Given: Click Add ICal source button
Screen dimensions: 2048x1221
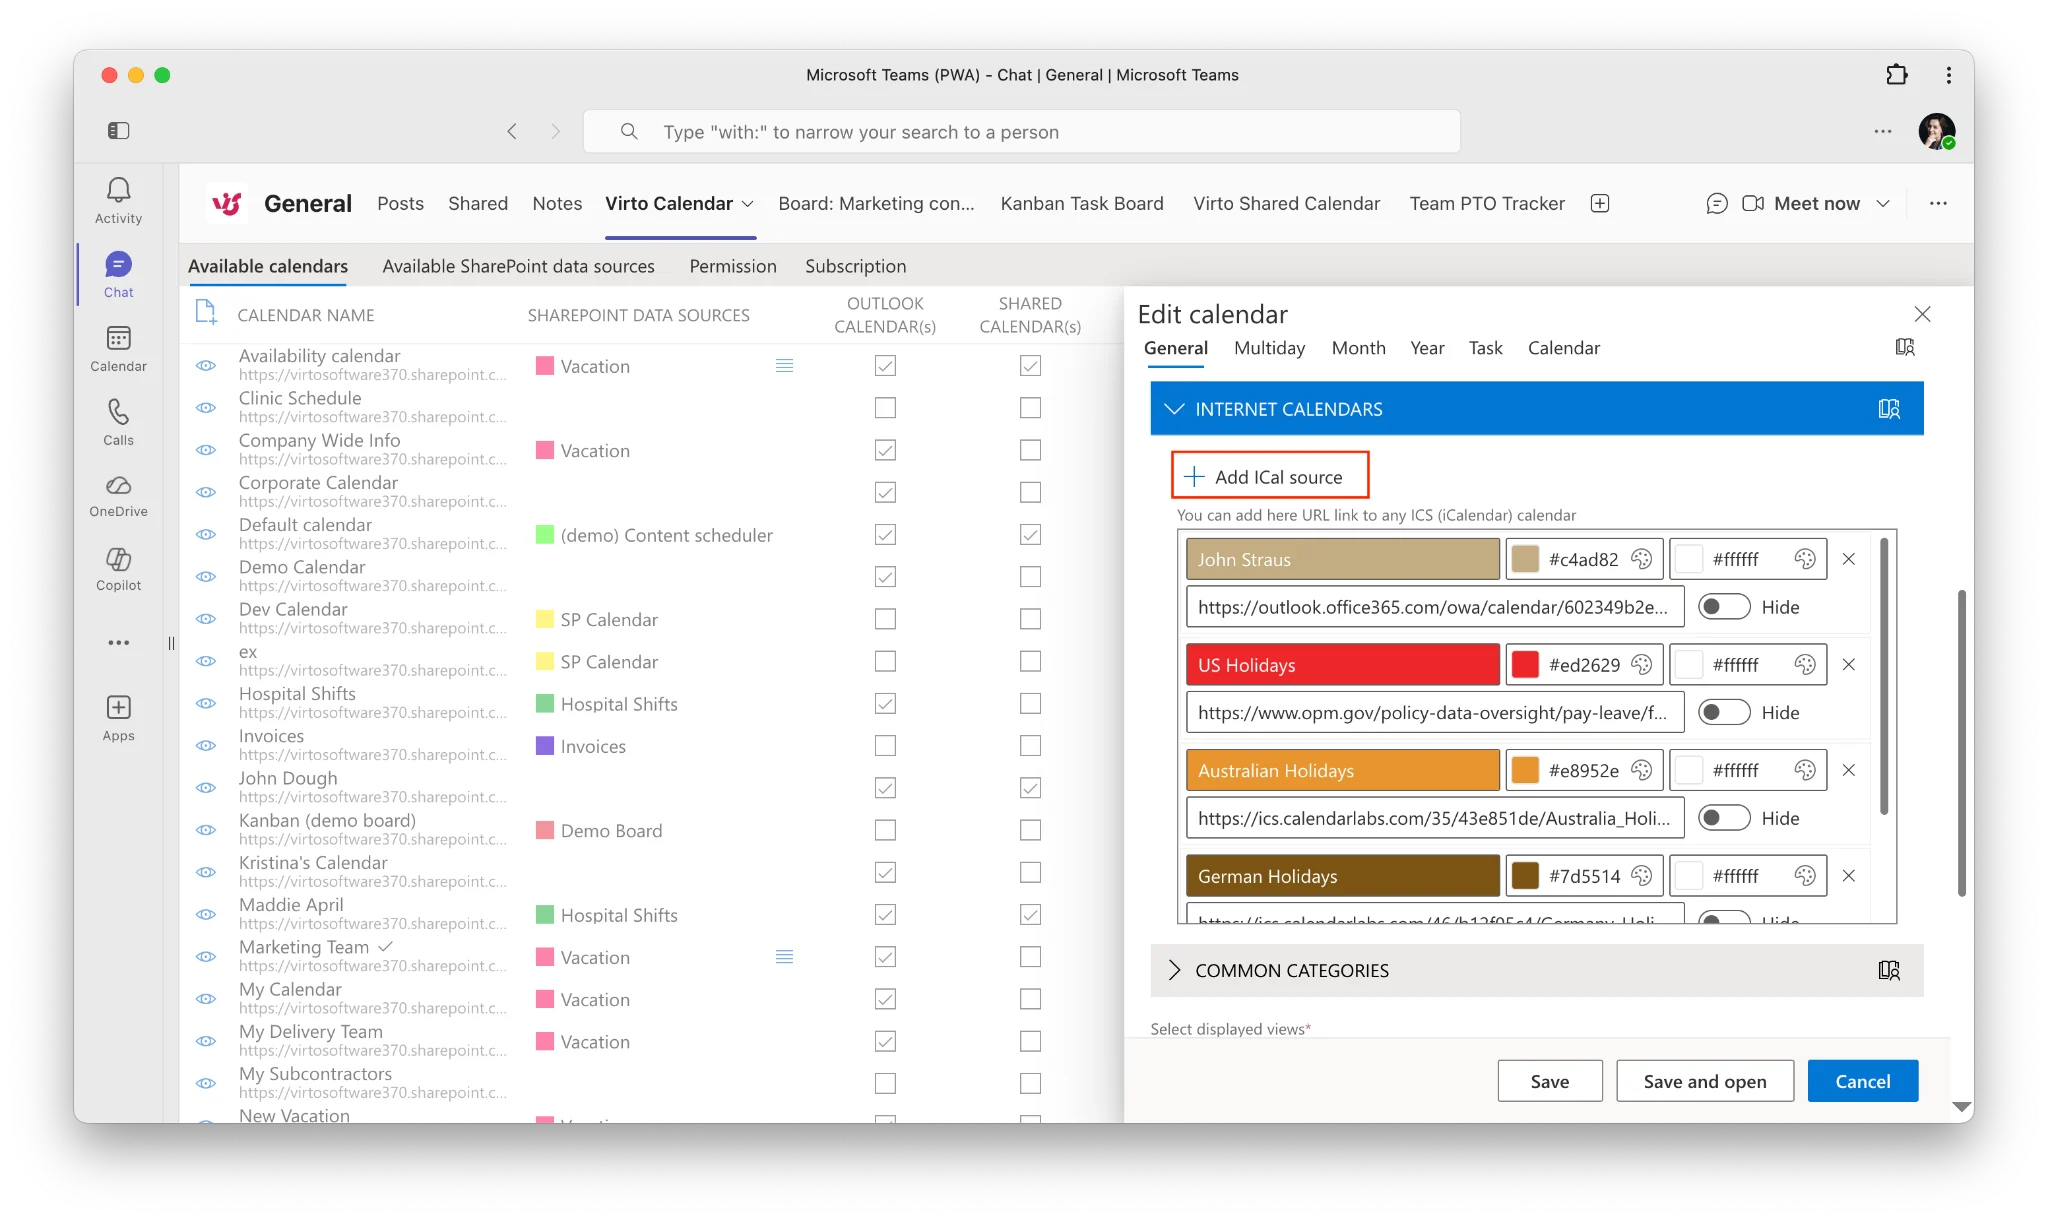Looking at the screenshot, I should tap(1270, 476).
